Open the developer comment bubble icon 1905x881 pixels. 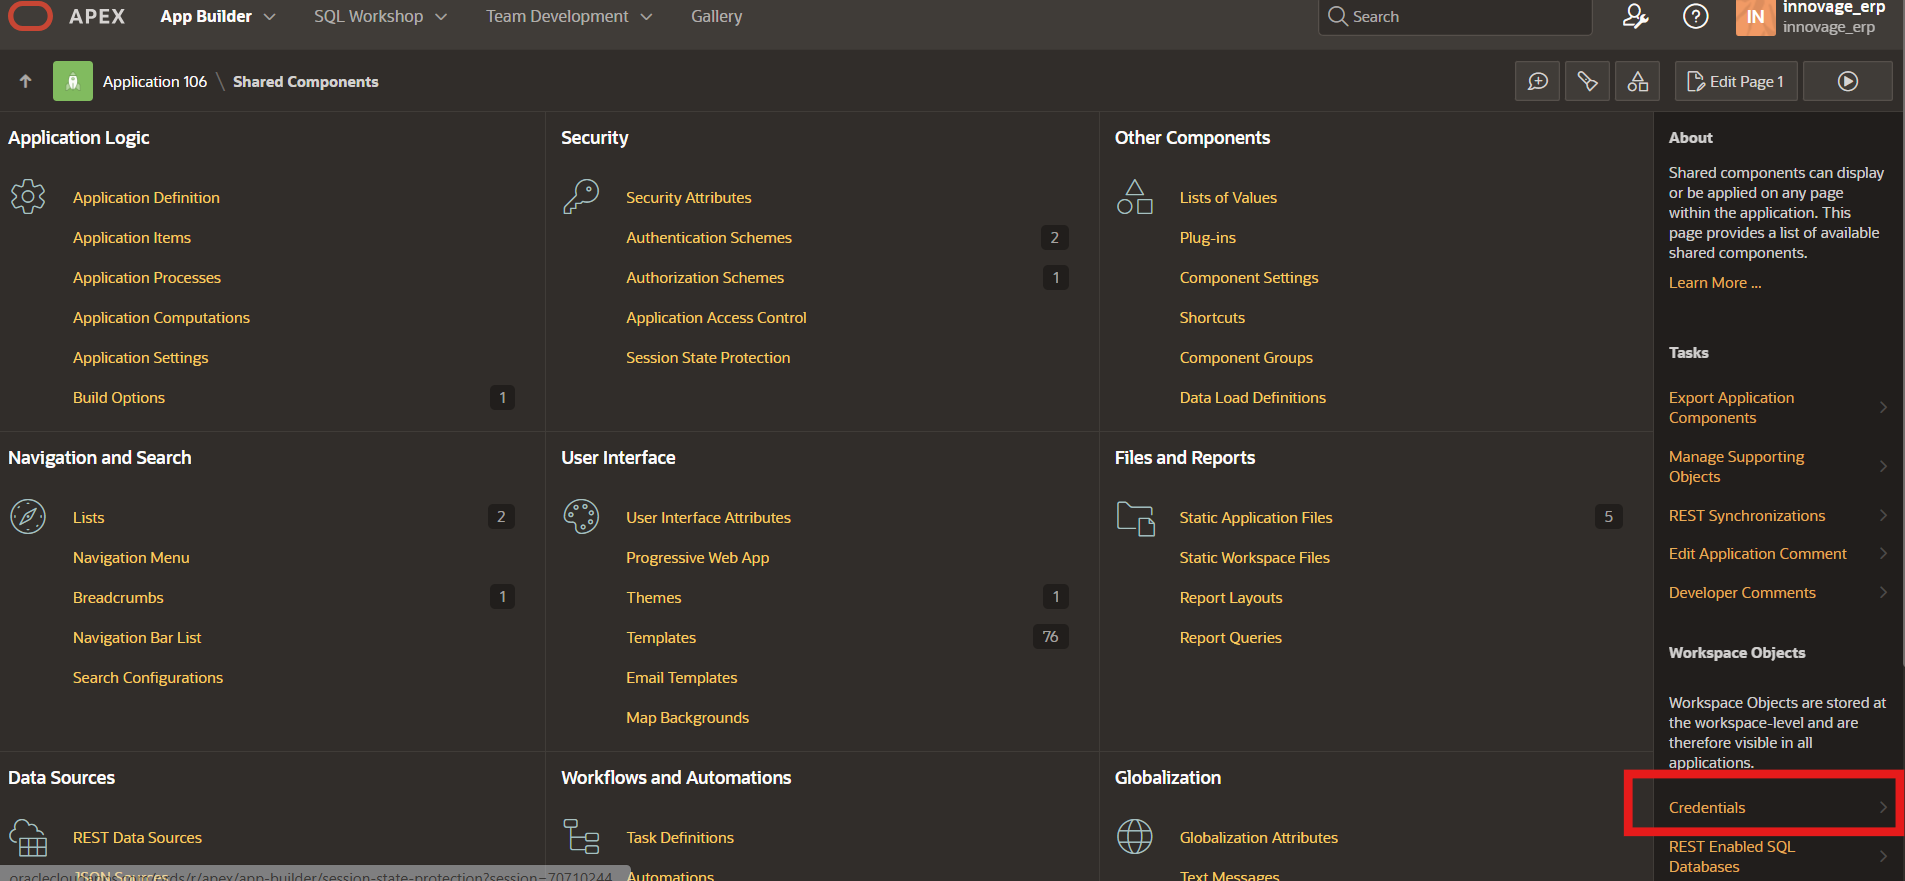coord(1538,81)
